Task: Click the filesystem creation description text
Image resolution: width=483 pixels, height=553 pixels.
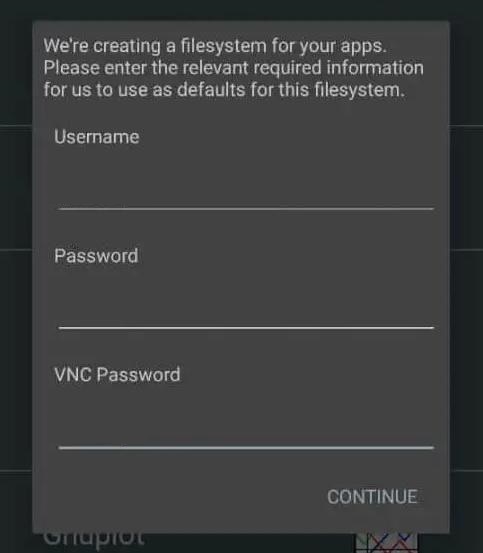Action: (x=233, y=68)
